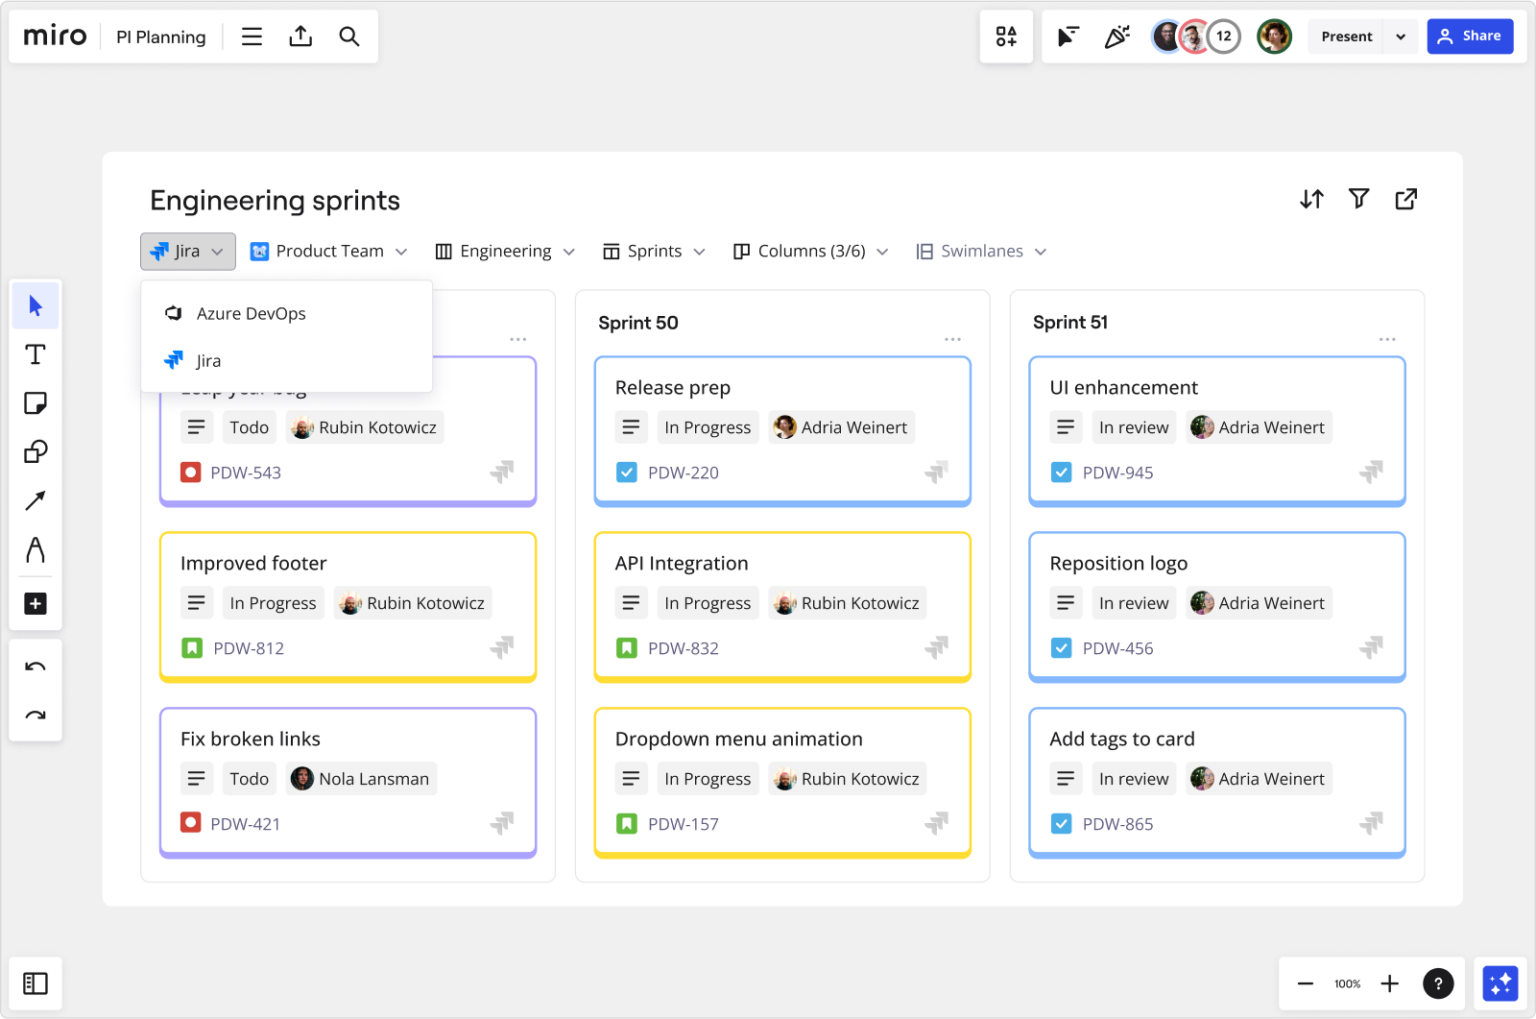Screen dimensions: 1536x1019
Task: Click the Undo arrow
Action: pos(35,665)
